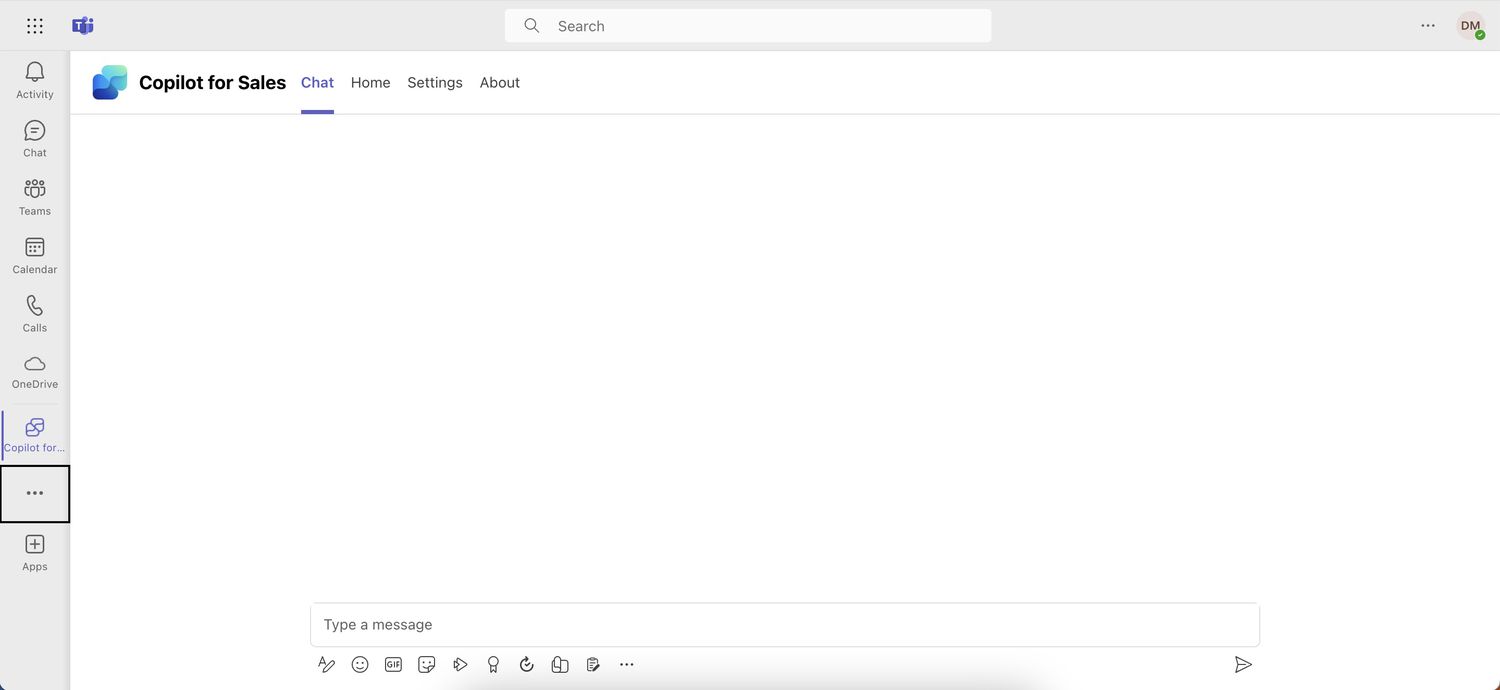This screenshot has height=690, width=1500.
Task: Insert a GIF into the message
Action: [393, 664]
